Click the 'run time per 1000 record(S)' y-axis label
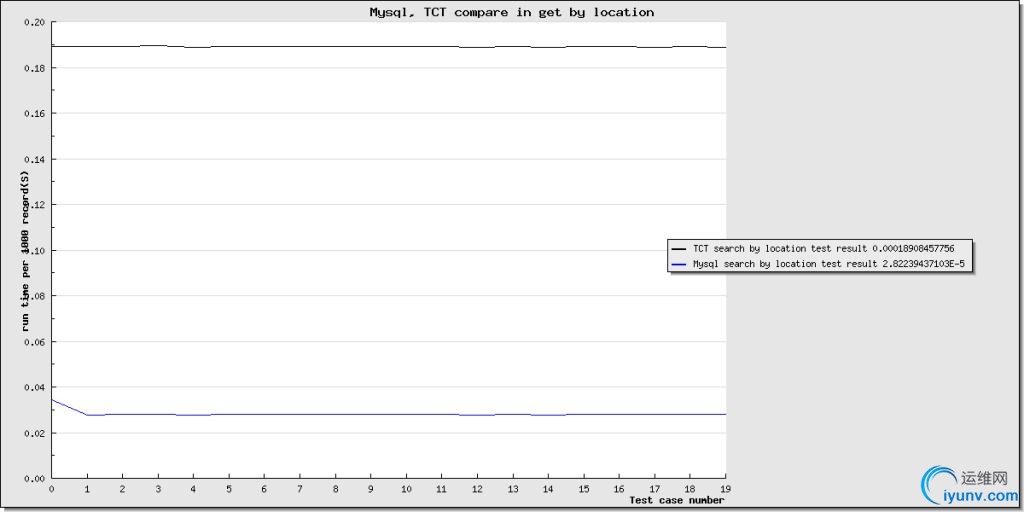Viewport: 1024px width, 512px height. pyautogui.click(x=25, y=251)
